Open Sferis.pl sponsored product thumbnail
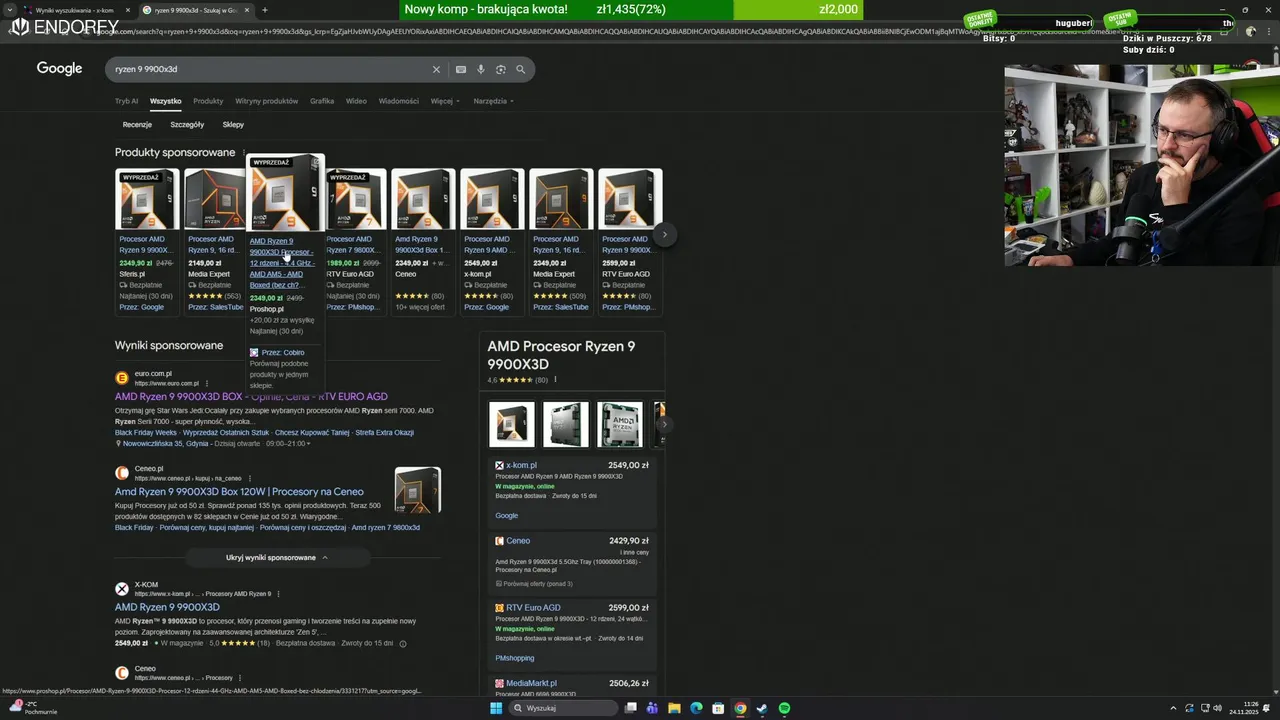Image resolution: width=1280 pixels, height=720 pixels. coord(146,199)
